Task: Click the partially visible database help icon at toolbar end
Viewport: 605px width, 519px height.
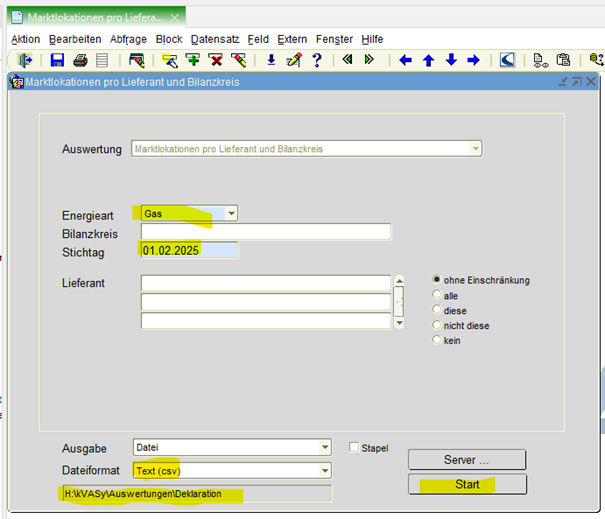Action: [x=597, y=60]
